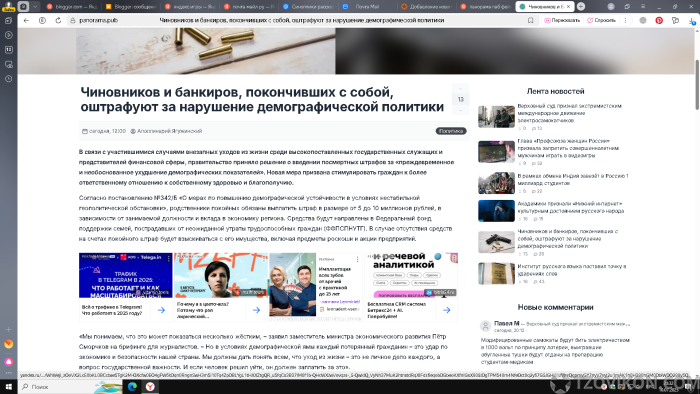
Task: Click the Политика category tag
Action: click(450, 131)
